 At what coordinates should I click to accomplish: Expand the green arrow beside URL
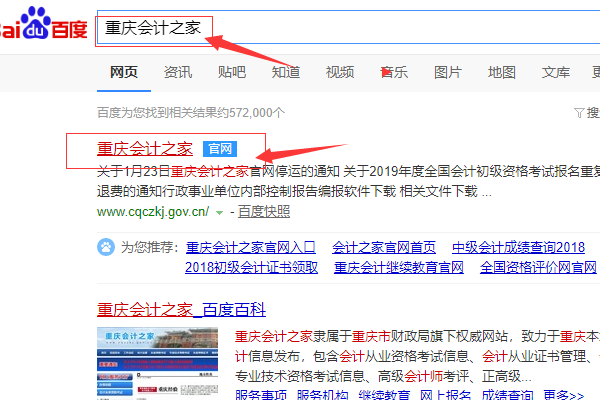(x=219, y=213)
